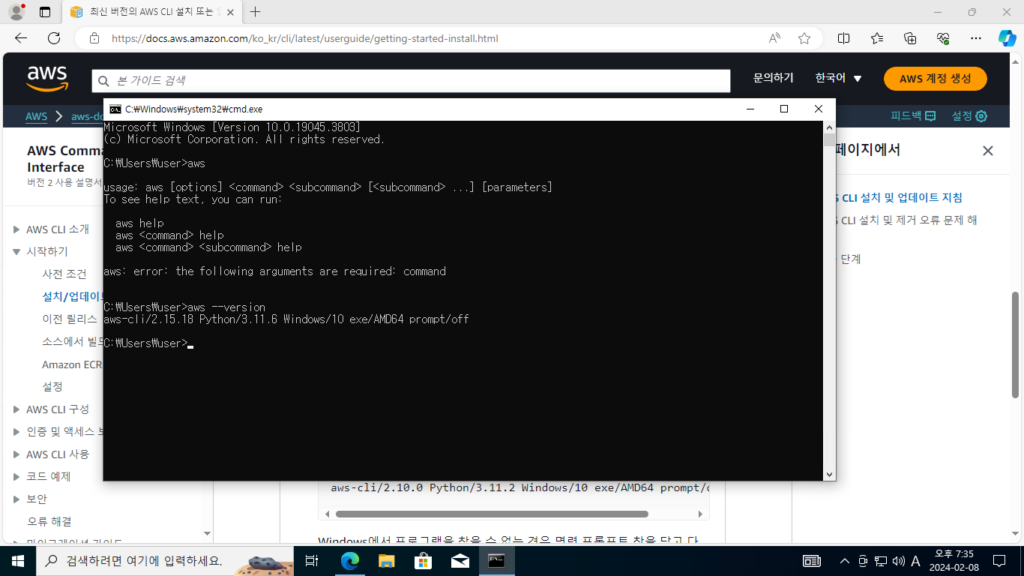This screenshot has width=1024, height=576.
Task: Open the 한국어 language dropdown
Action: (x=838, y=78)
